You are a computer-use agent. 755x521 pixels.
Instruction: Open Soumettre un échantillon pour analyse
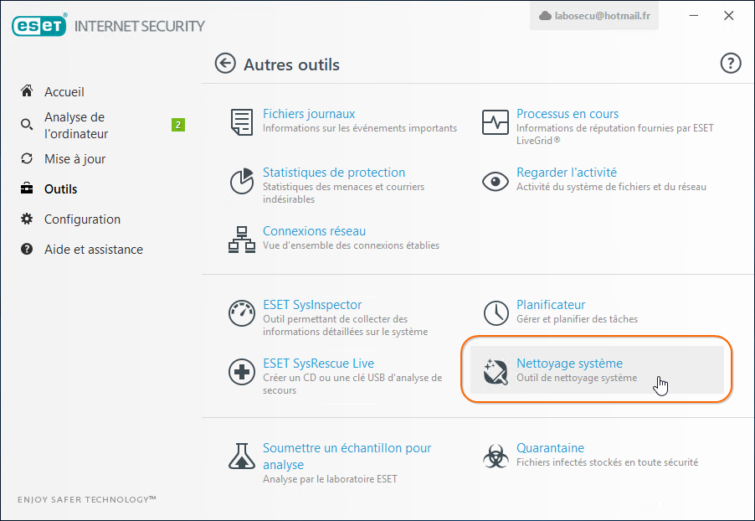[x=347, y=456]
